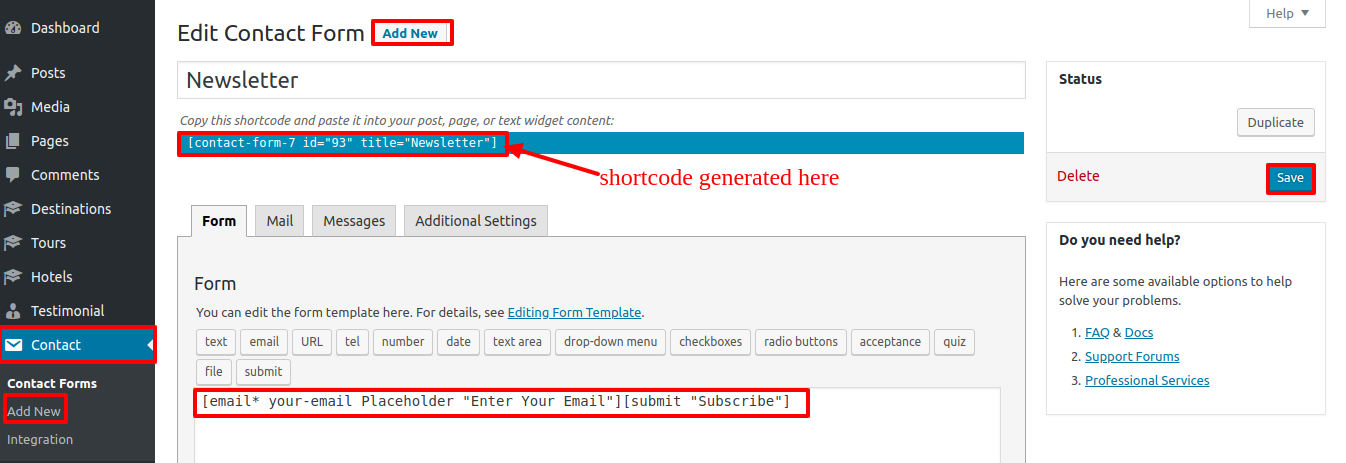Screen dimensions: 1346x463
Task: Insert a drop-down menu tag
Action: pyautogui.click(x=610, y=342)
